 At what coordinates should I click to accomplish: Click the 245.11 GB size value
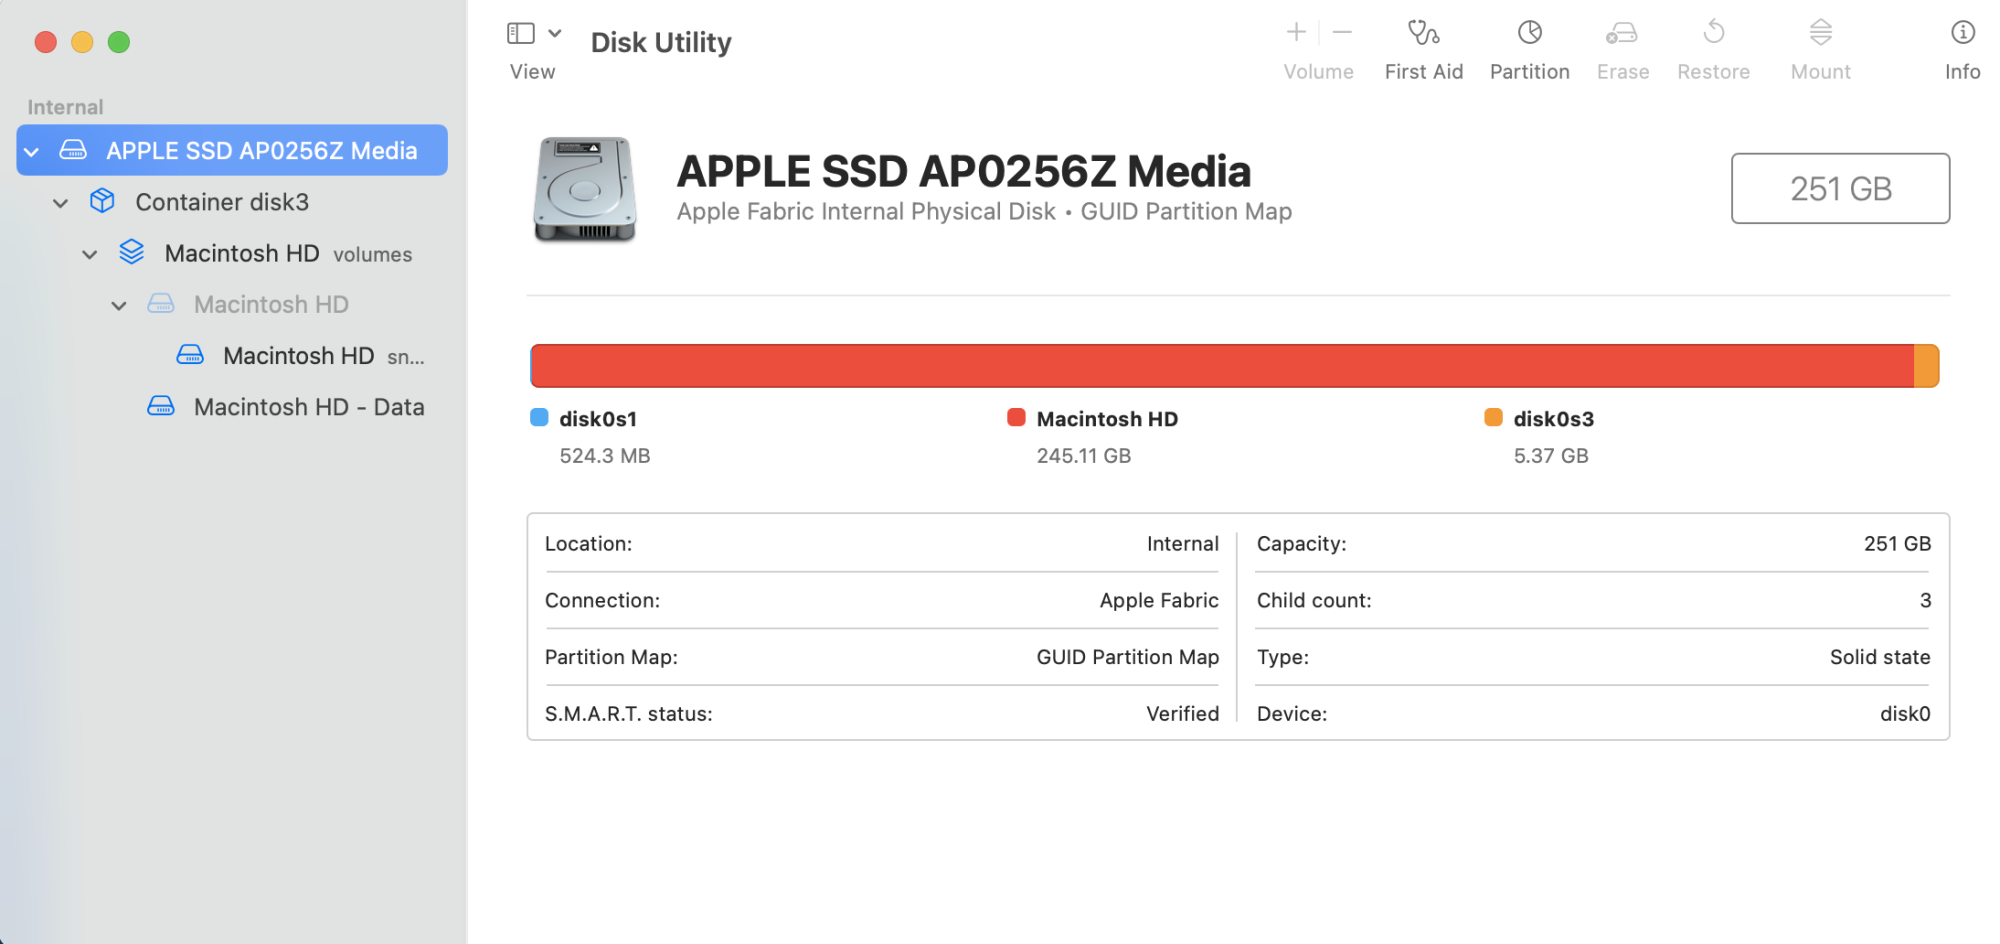[1083, 456]
